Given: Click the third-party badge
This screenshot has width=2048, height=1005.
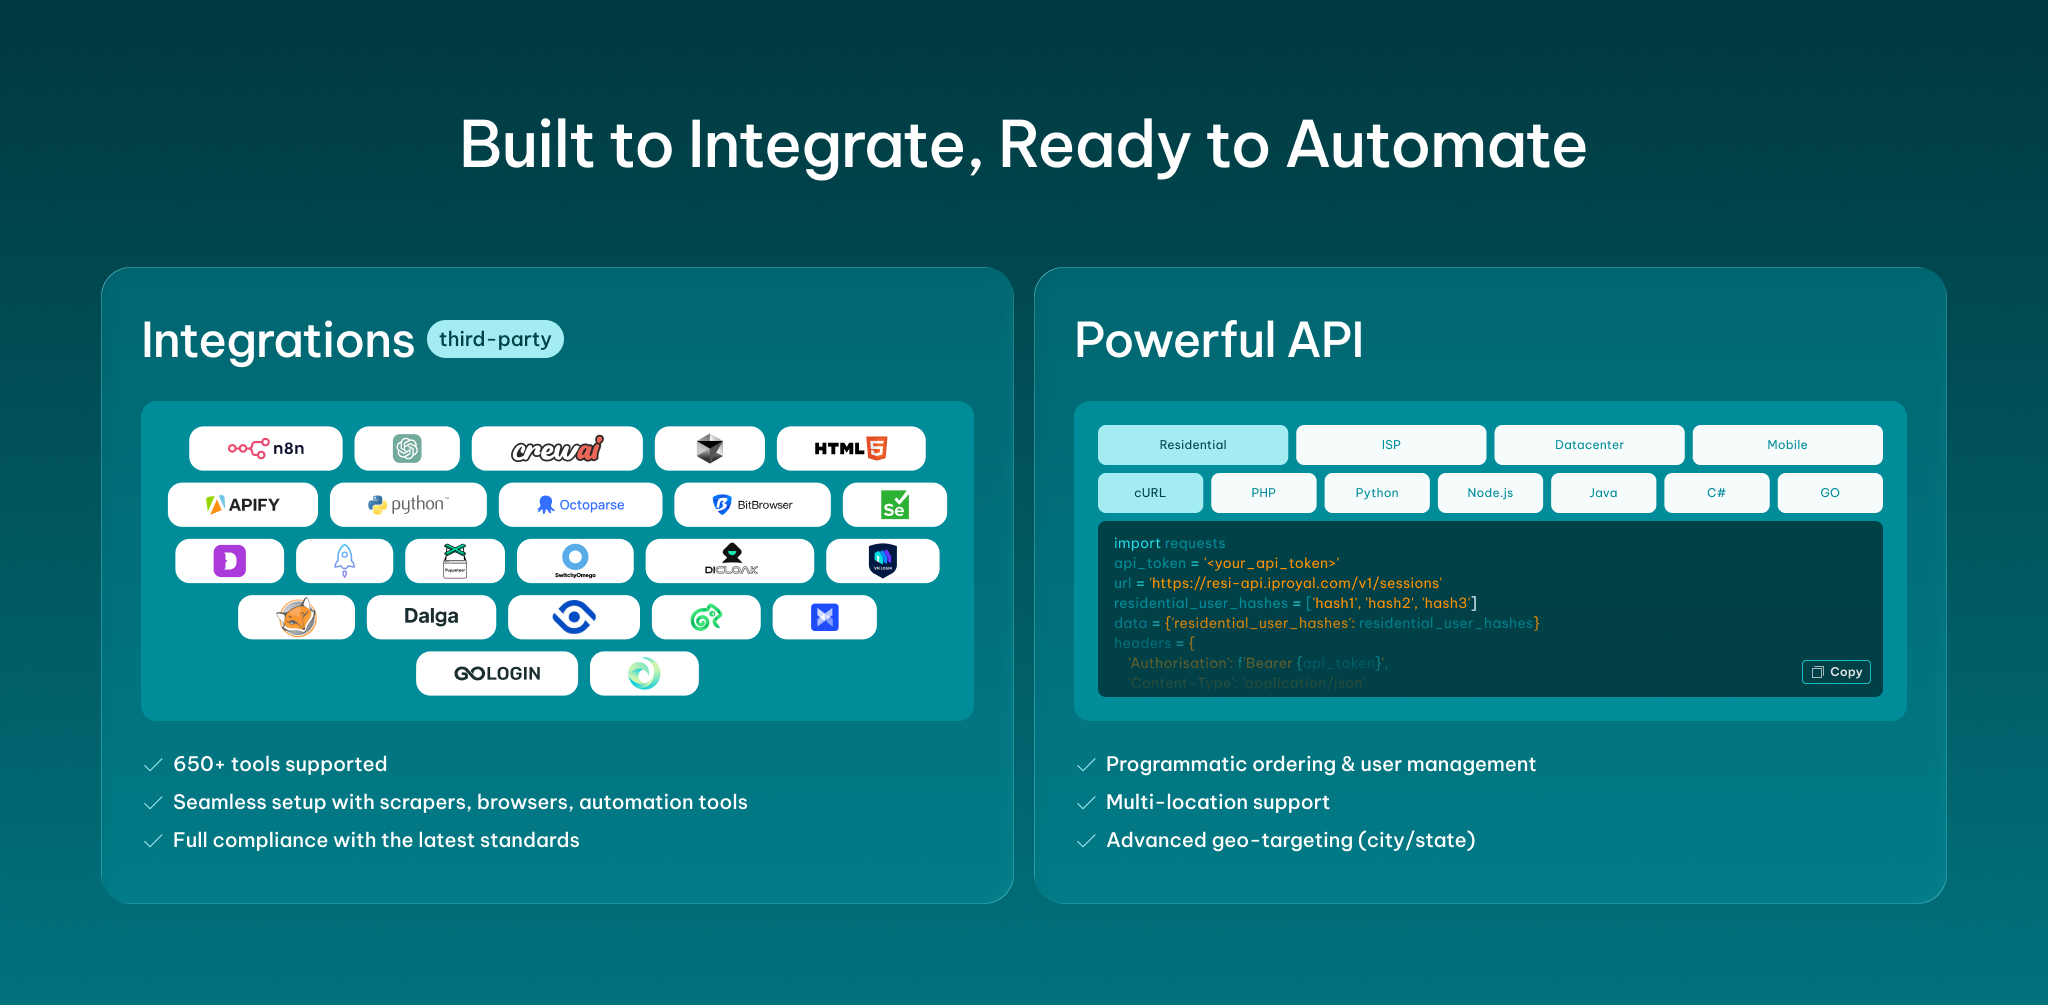Looking at the screenshot, I should point(495,339).
